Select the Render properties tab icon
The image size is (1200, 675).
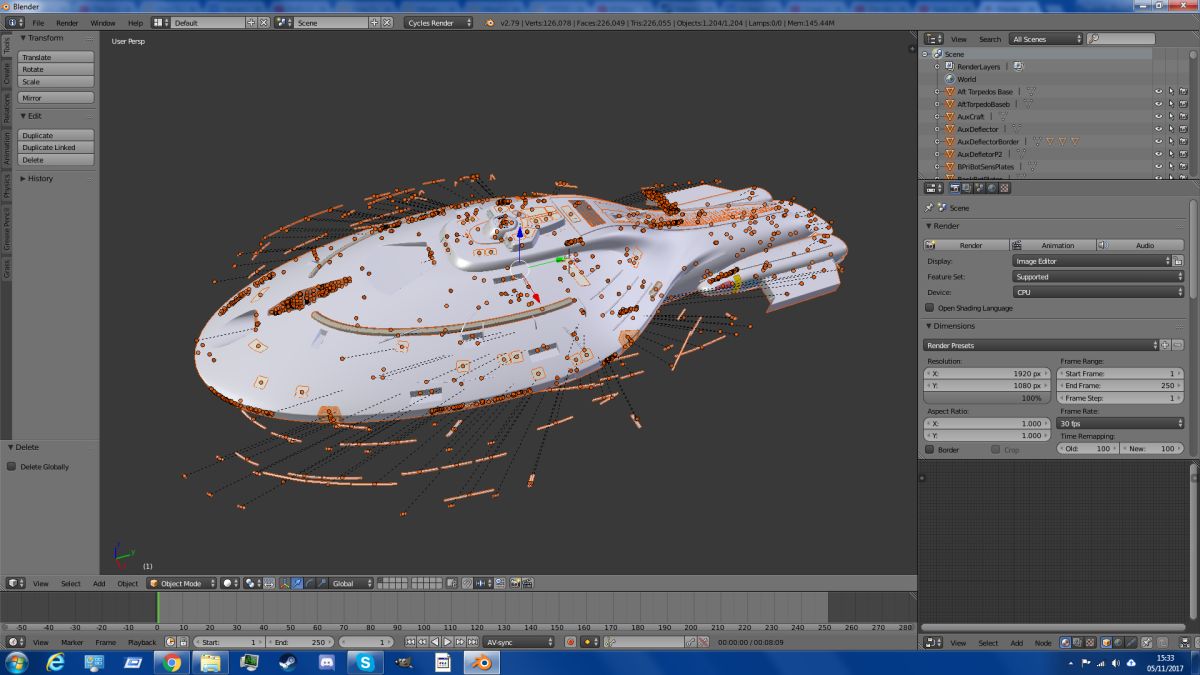pyautogui.click(x=955, y=187)
